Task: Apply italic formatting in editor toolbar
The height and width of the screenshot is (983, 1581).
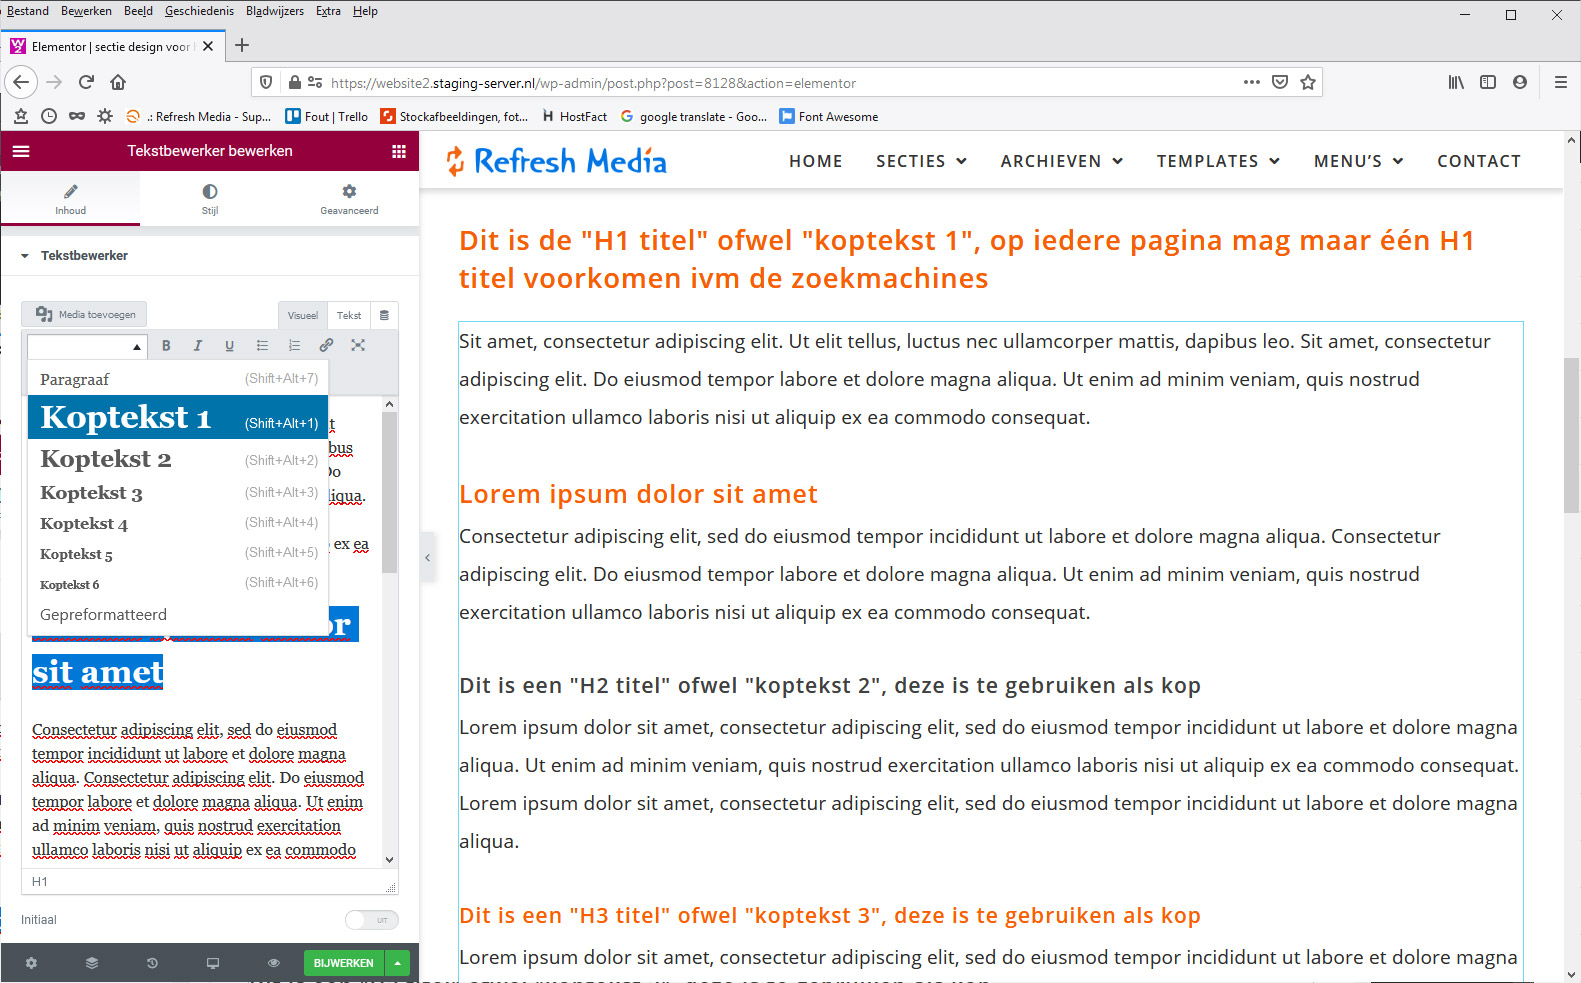Action: pyautogui.click(x=198, y=346)
